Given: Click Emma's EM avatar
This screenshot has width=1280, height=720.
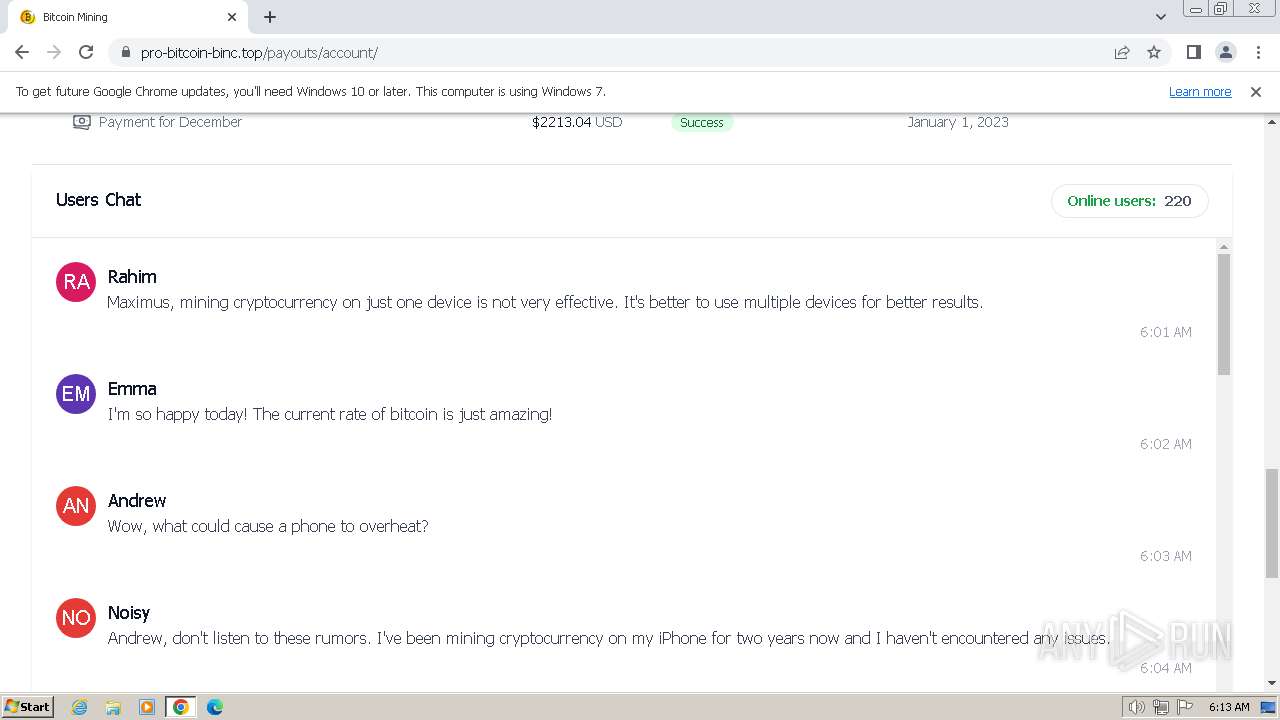Looking at the screenshot, I should pyautogui.click(x=76, y=394).
